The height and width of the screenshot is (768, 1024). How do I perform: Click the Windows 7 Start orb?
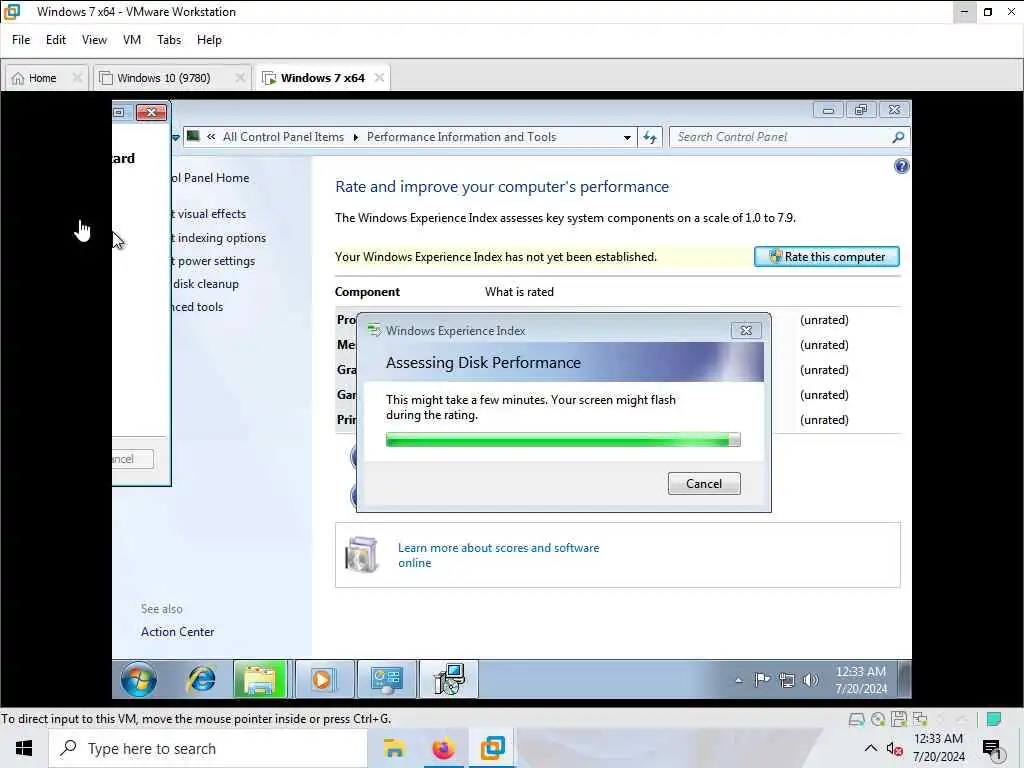pos(138,679)
